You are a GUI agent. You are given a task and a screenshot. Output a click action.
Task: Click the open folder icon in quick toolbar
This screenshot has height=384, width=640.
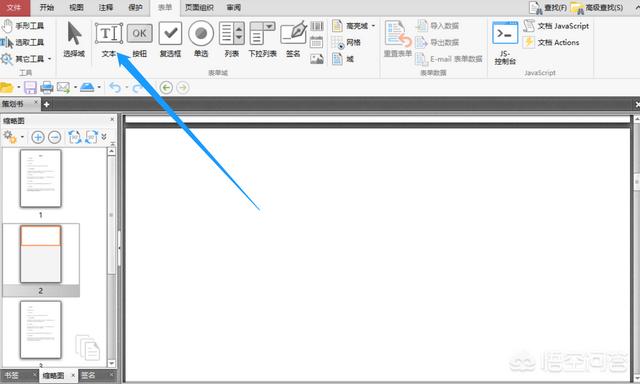(7, 87)
